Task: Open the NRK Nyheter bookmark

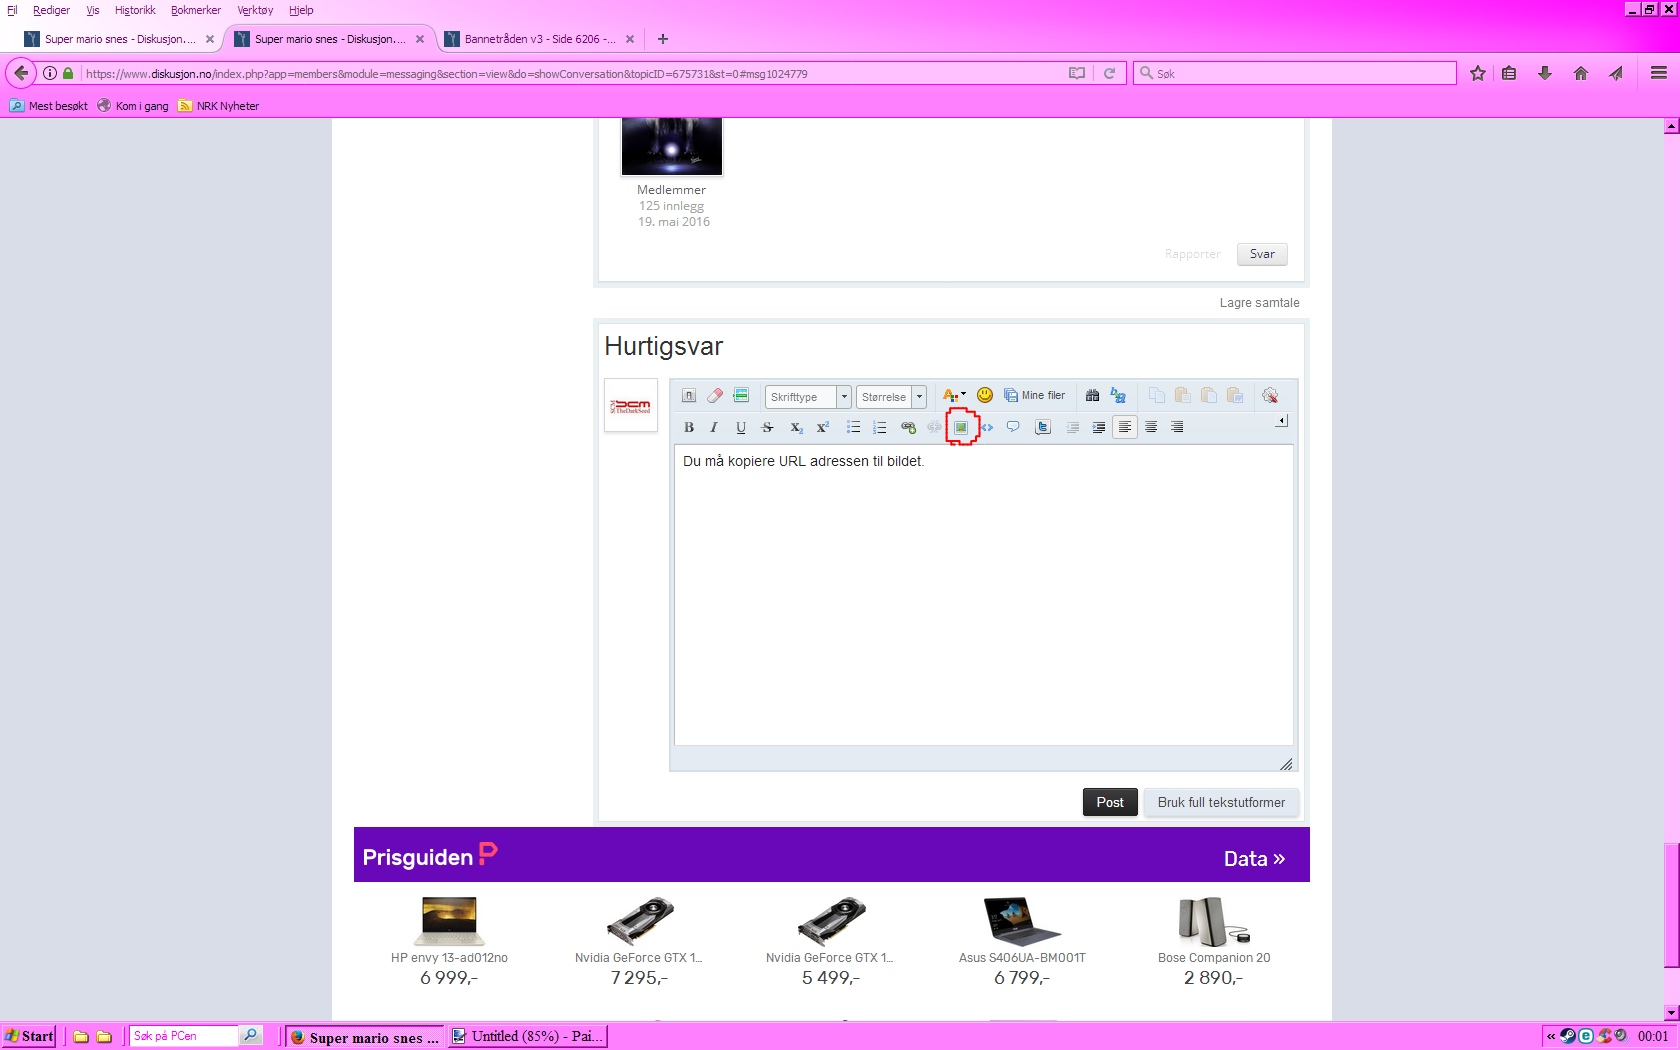Action: tap(219, 106)
